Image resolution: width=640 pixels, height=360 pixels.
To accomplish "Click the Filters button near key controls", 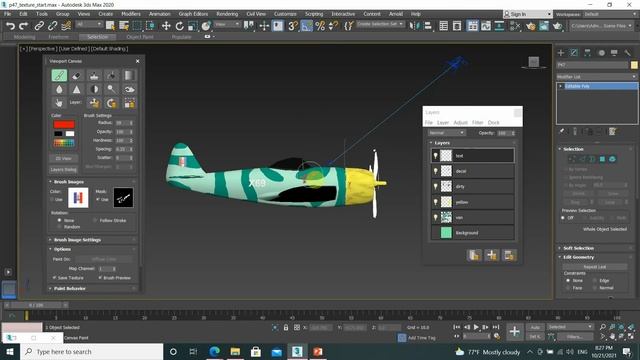I will coord(575,337).
